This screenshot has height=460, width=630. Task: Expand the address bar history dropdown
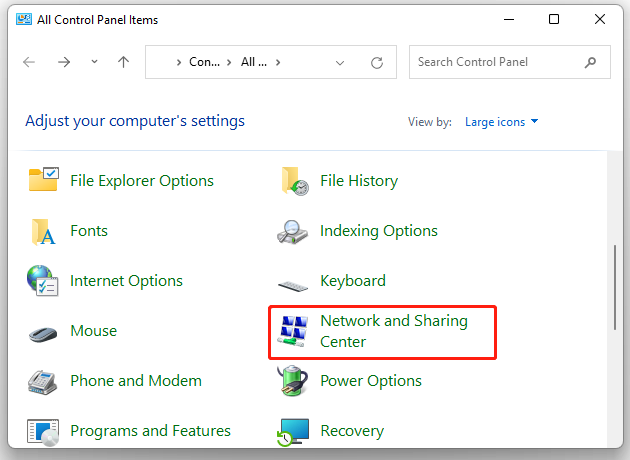(340, 63)
